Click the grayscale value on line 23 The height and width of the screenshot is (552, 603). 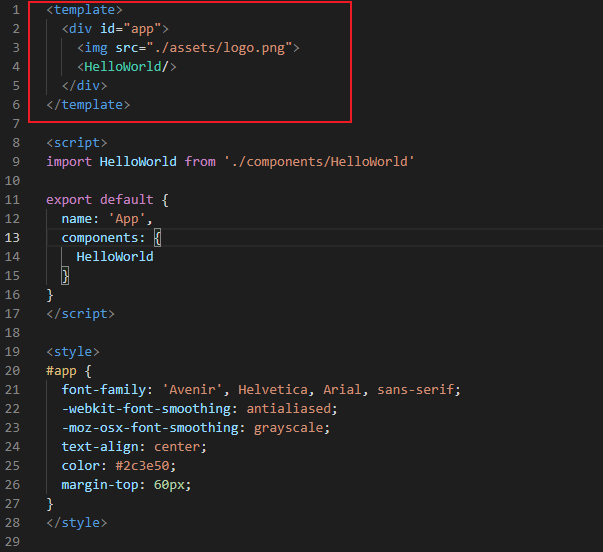point(288,428)
